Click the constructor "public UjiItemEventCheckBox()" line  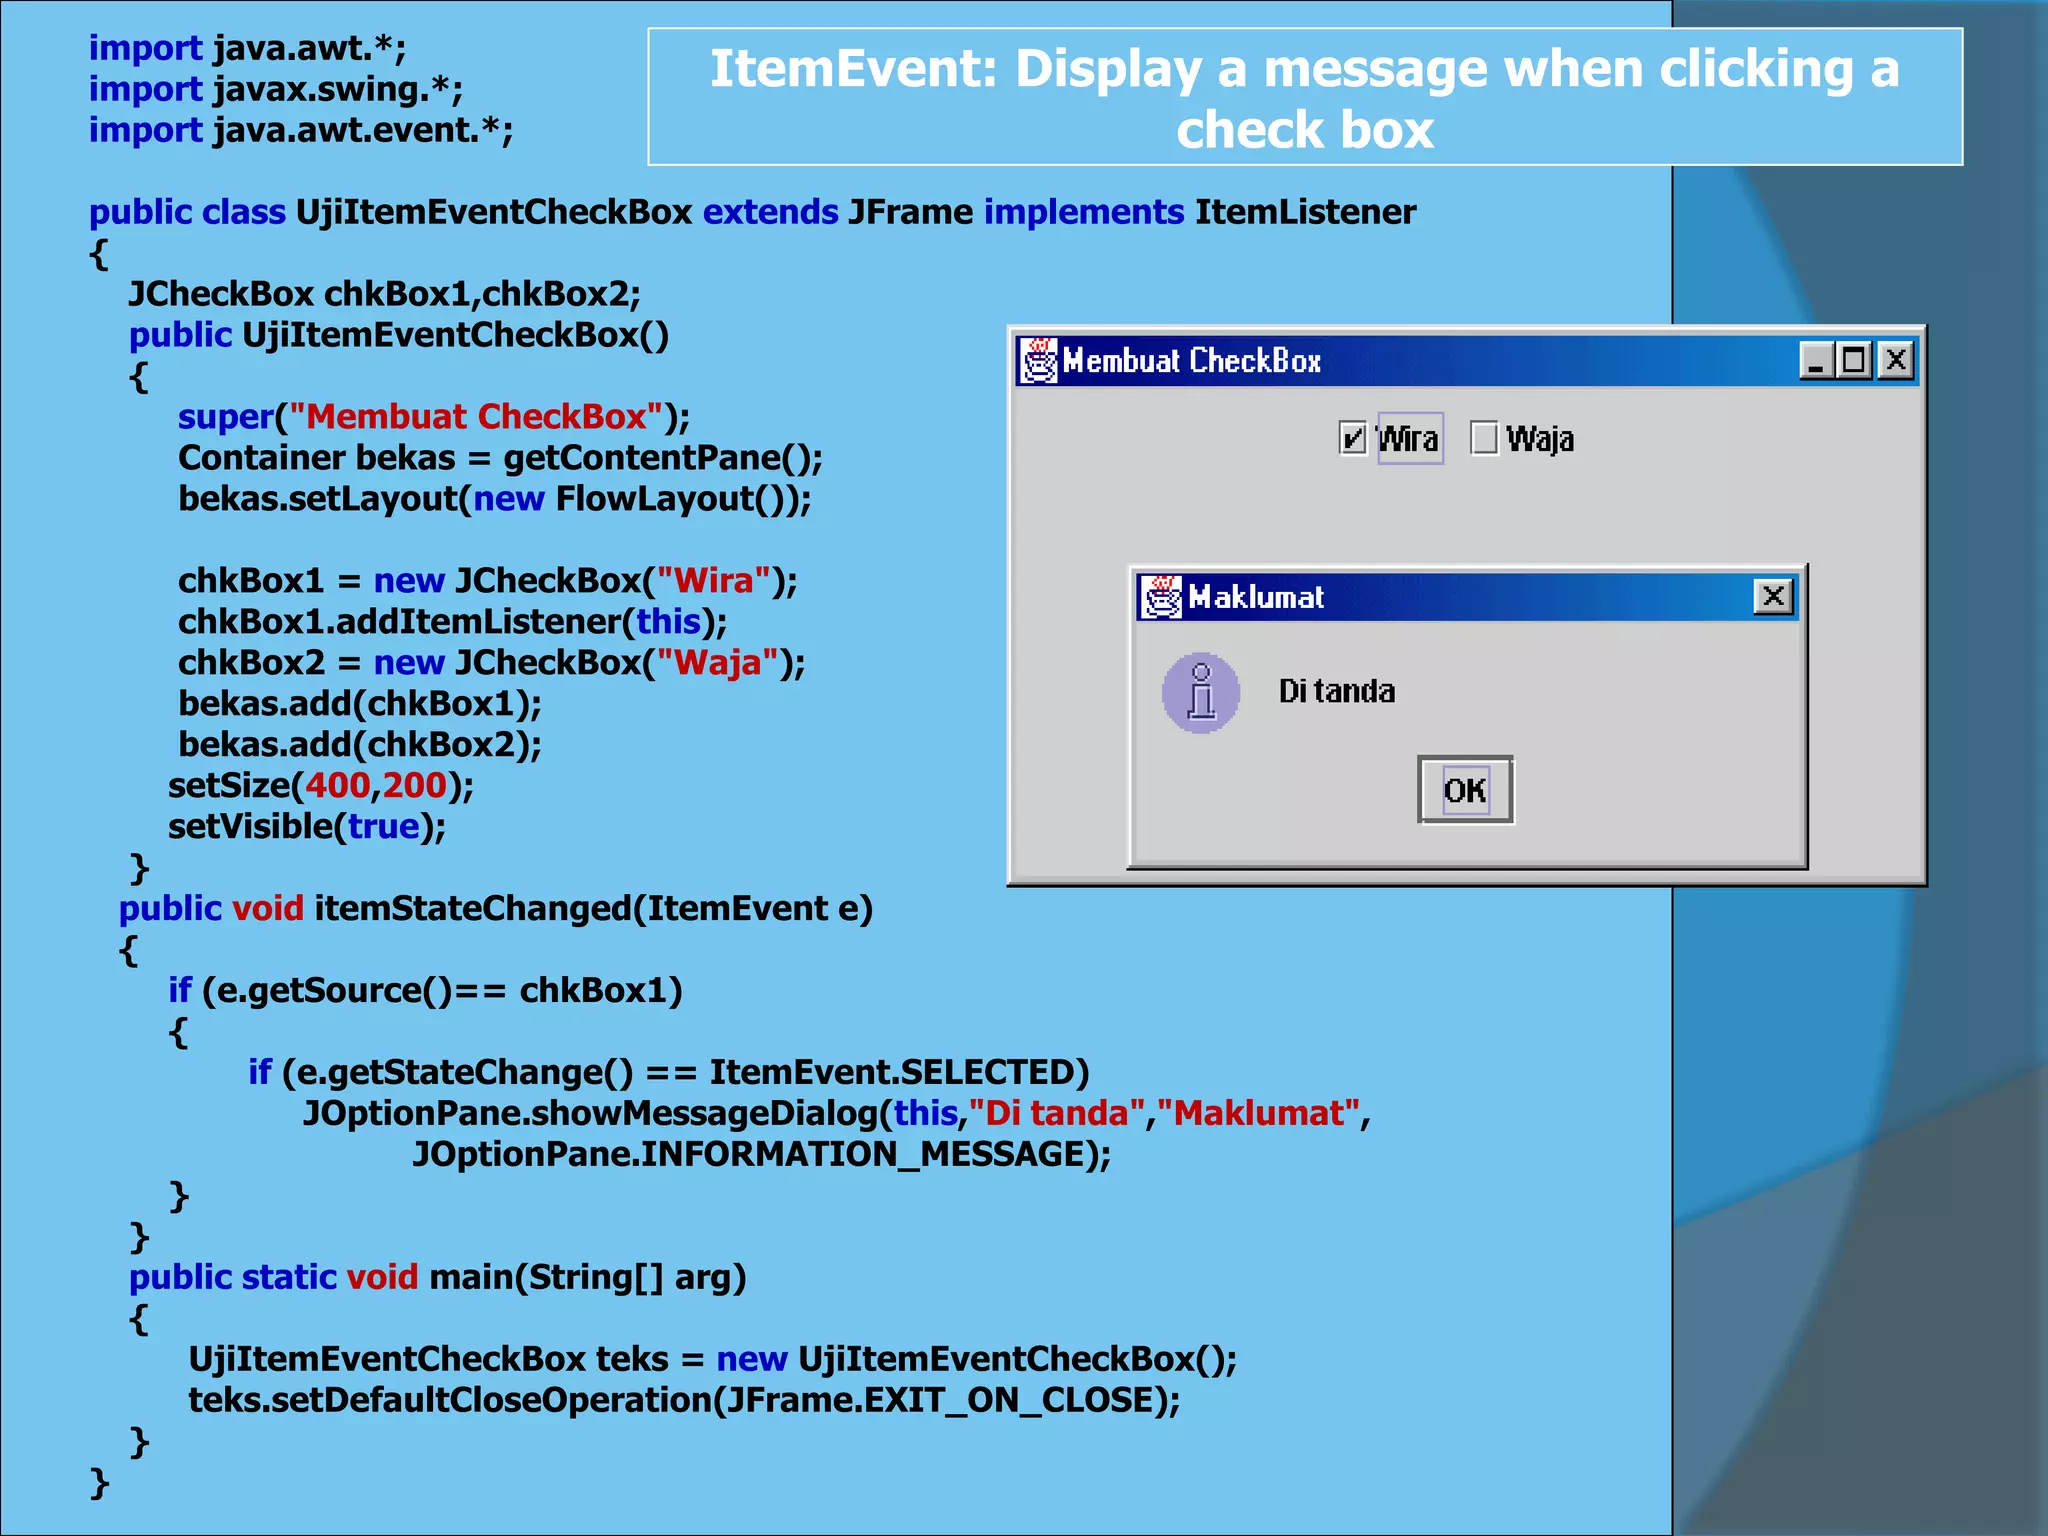[399, 335]
